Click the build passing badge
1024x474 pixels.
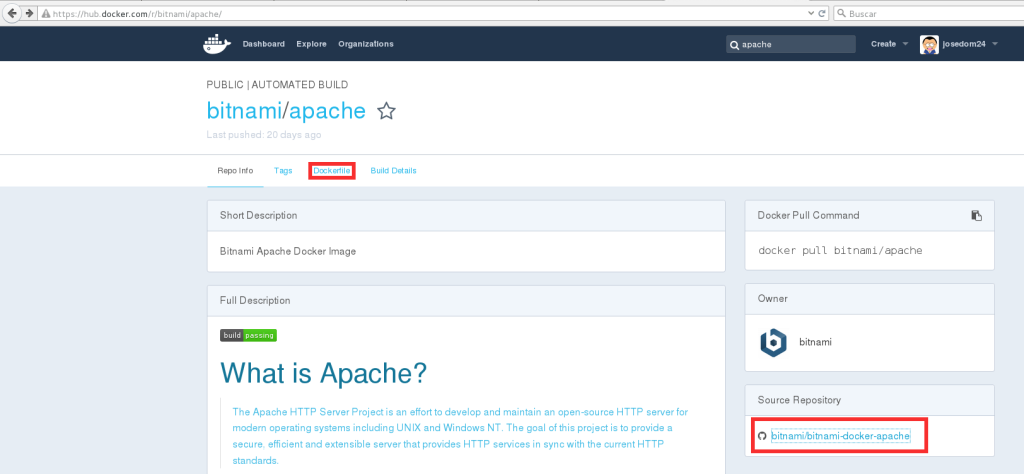[248, 335]
